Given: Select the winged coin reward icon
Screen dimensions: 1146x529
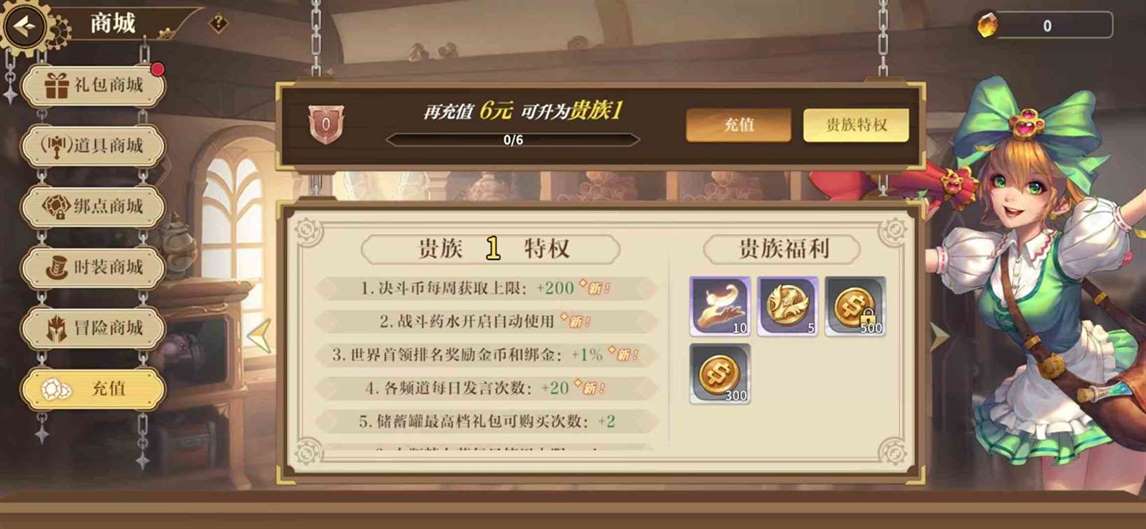Looking at the screenshot, I should 787,306.
